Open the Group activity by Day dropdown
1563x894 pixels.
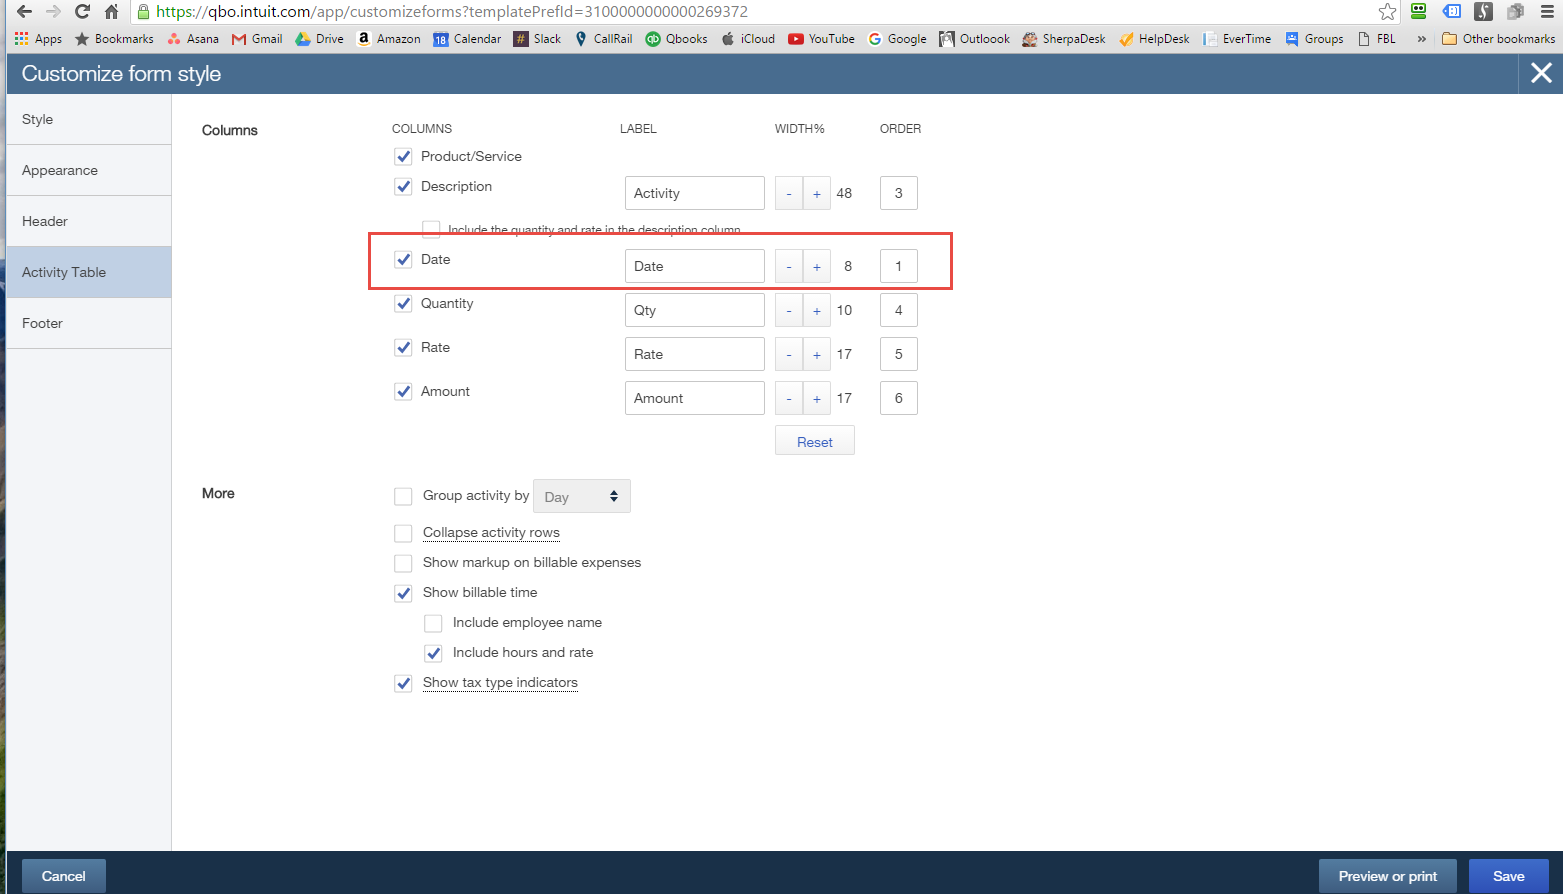click(x=581, y=495)
